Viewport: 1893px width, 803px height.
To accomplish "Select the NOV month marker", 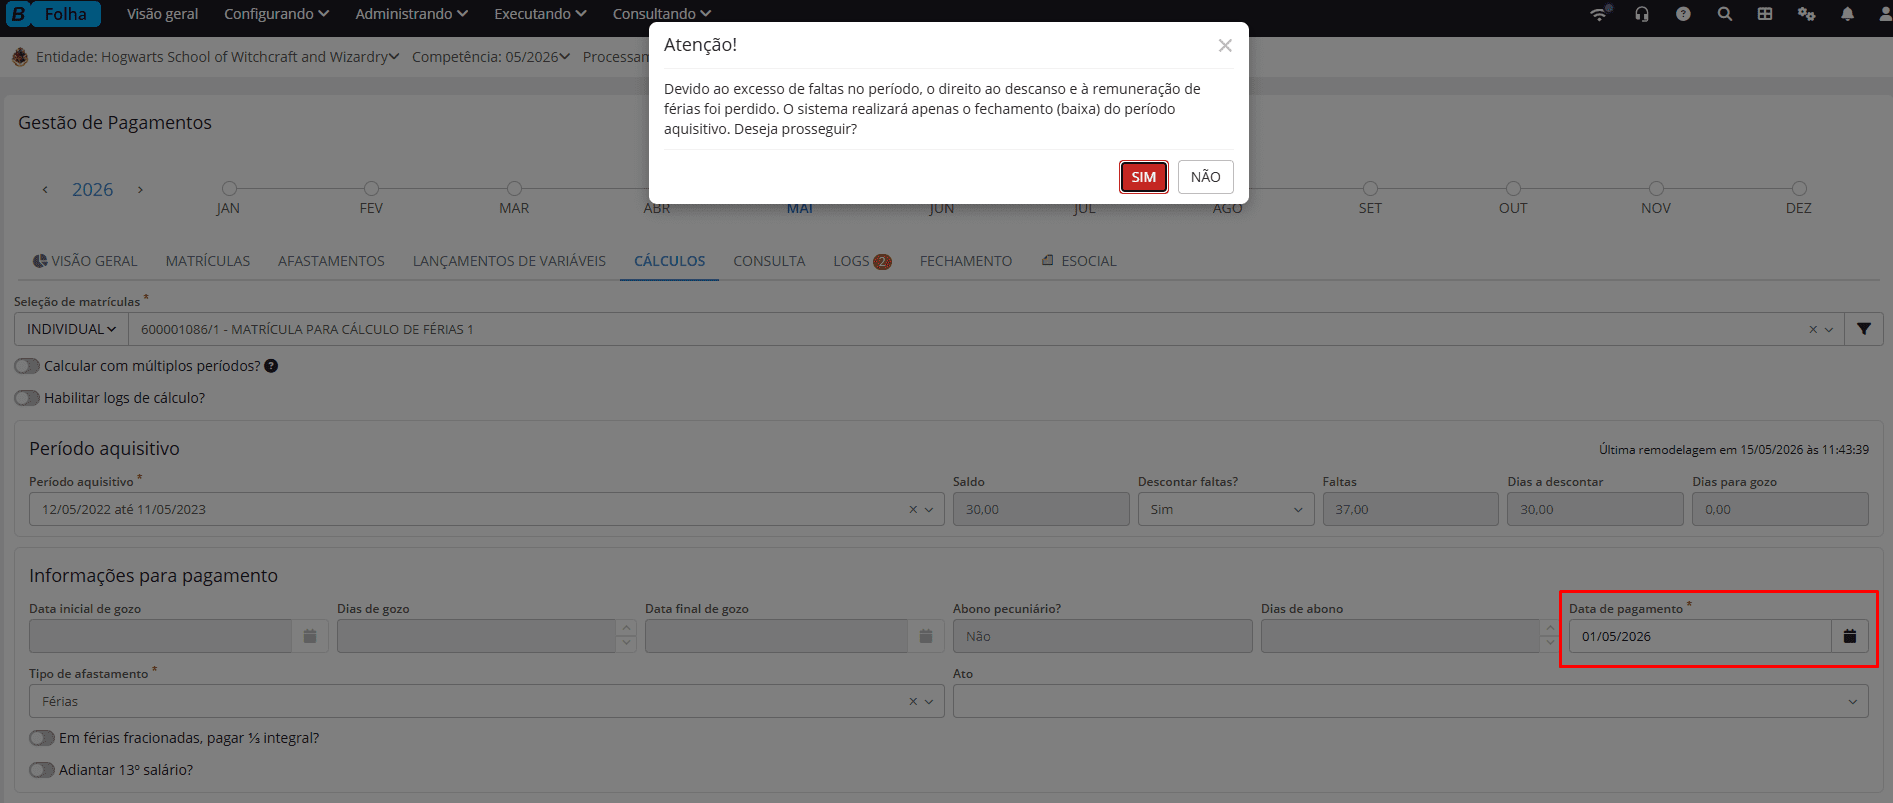I will pyautogui.click(x=1656, y=188).
